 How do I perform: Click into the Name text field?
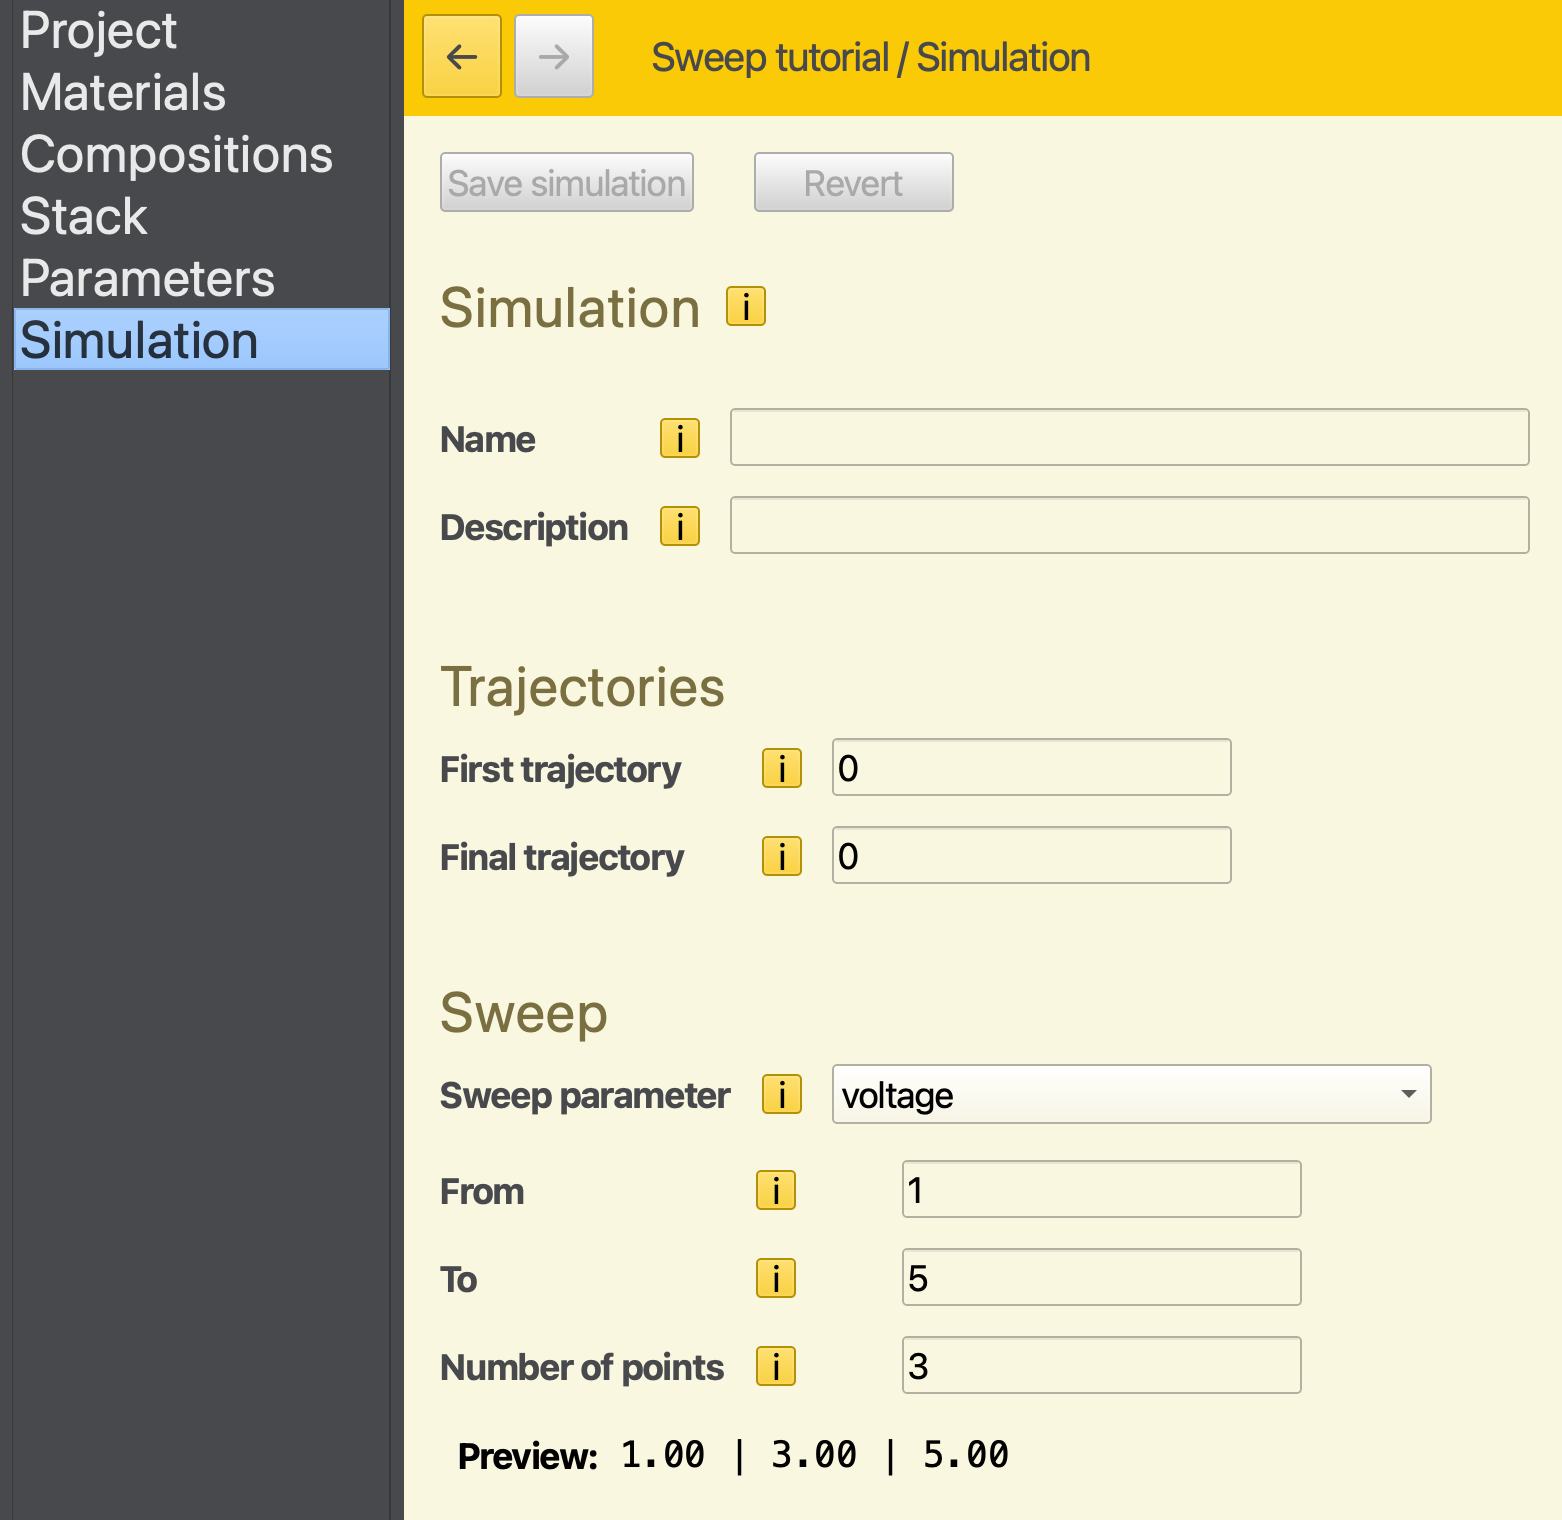click(x=1129, y=437)
